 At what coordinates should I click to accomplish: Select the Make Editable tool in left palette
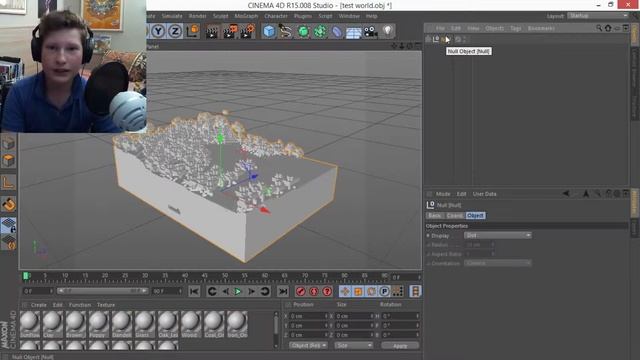[8, 143]
